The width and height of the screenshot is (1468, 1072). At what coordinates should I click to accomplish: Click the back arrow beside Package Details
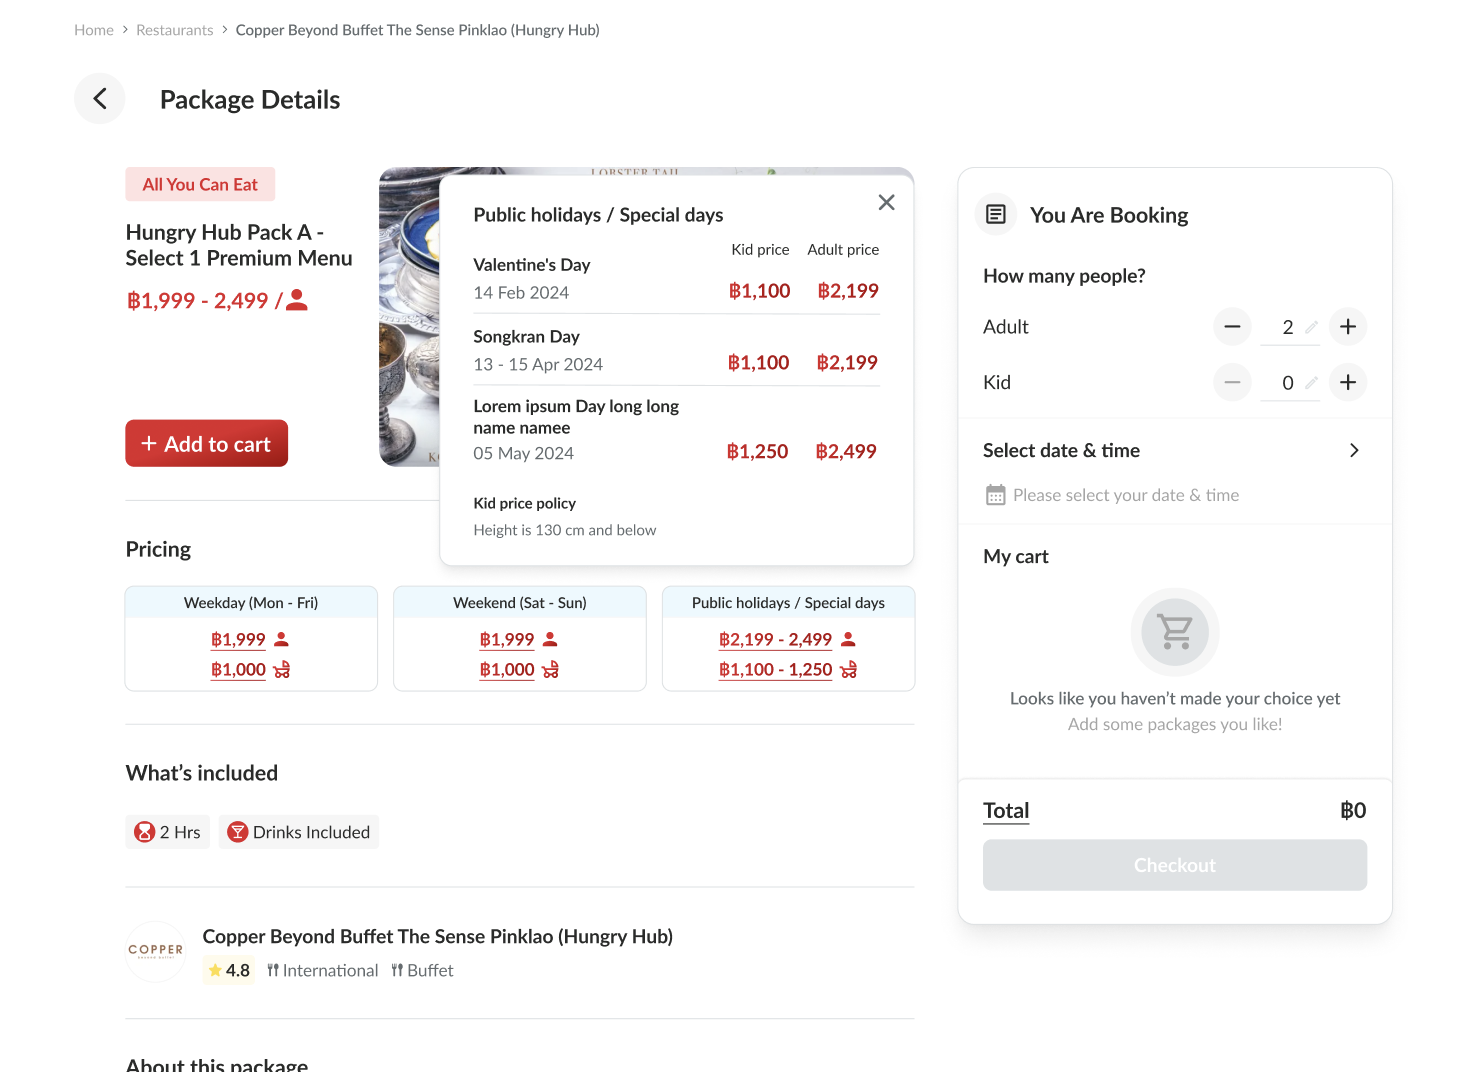click(100, 98)
